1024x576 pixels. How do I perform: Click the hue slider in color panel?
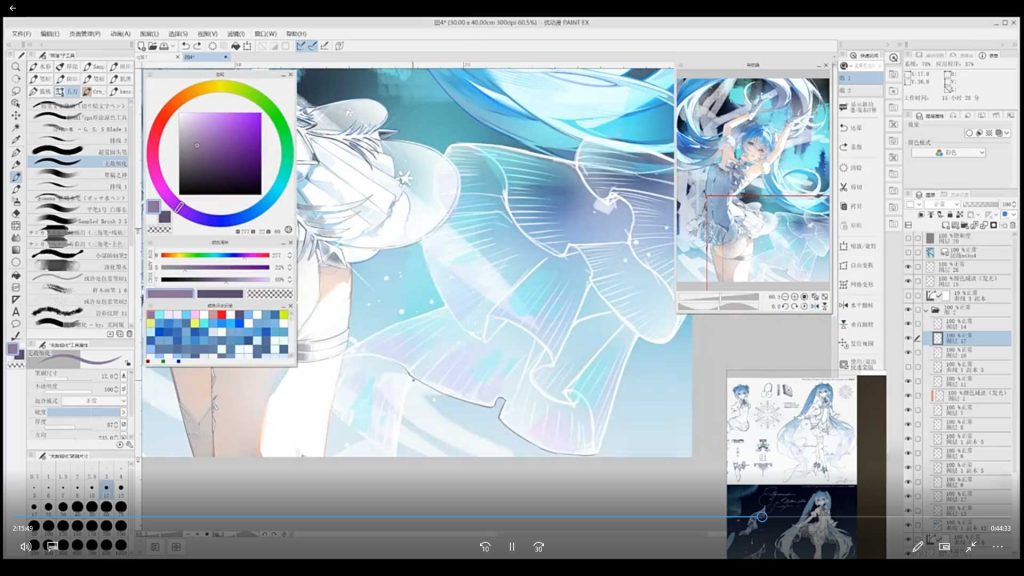[215, 255]
